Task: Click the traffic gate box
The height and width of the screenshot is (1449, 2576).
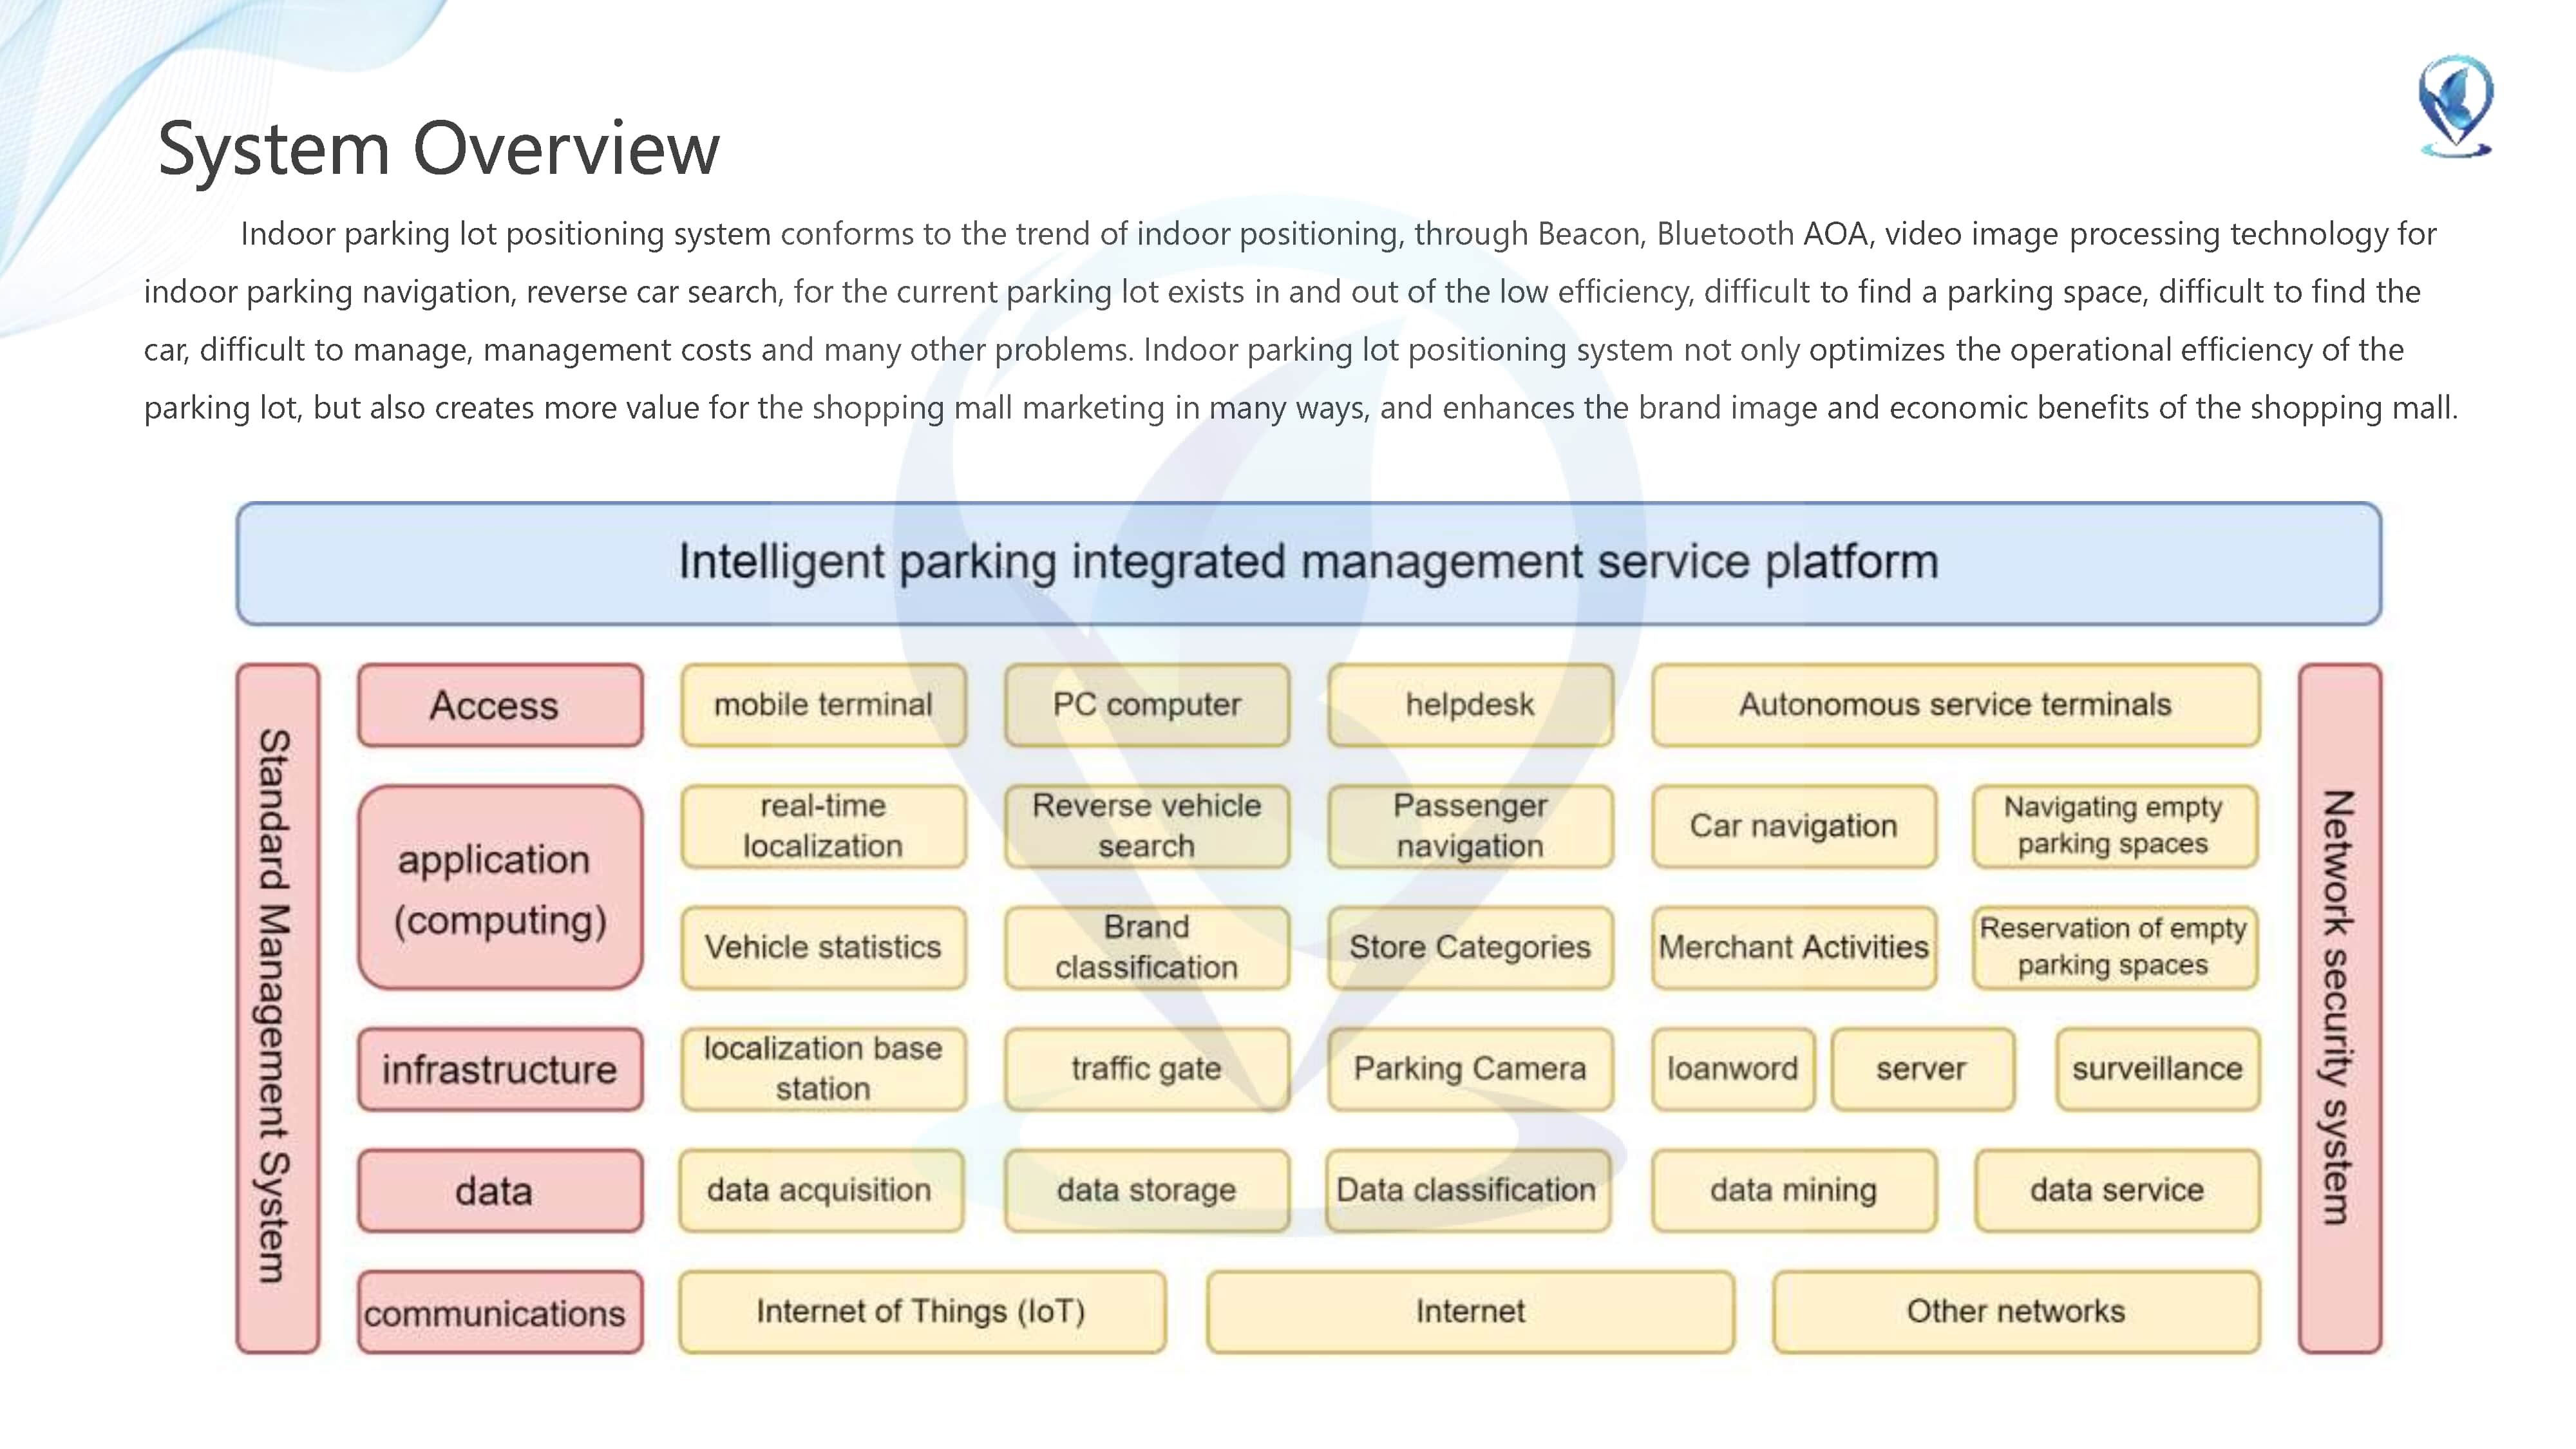Action: (x=1146, y=1069)
